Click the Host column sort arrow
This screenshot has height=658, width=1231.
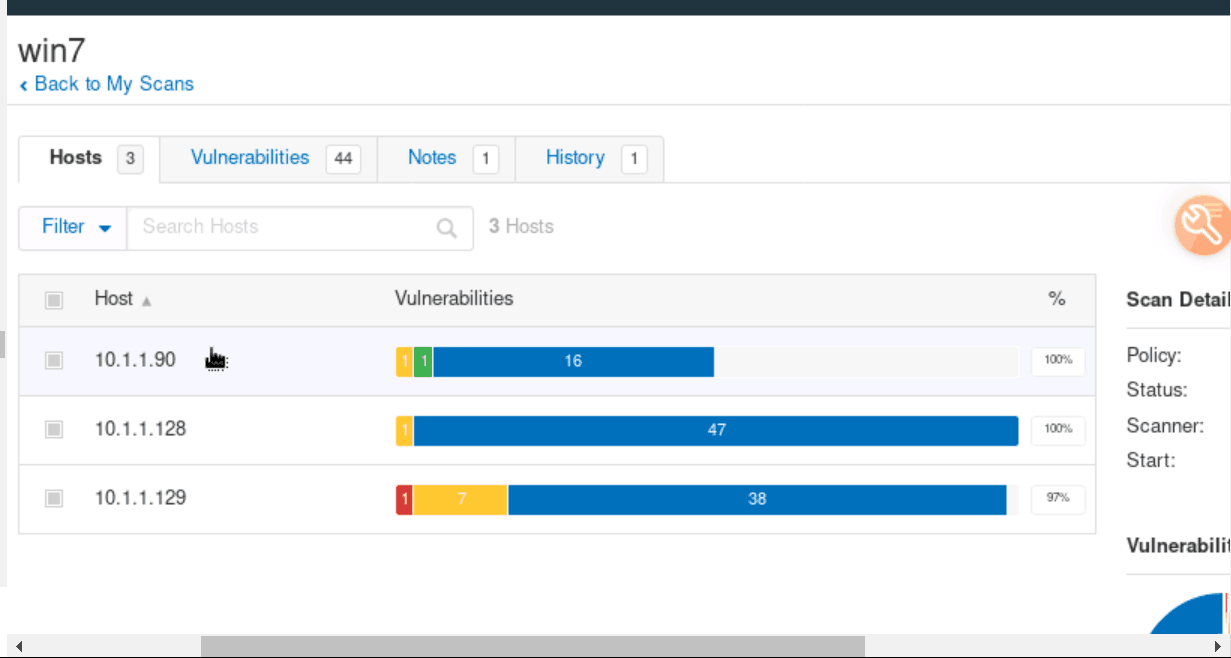147,300
